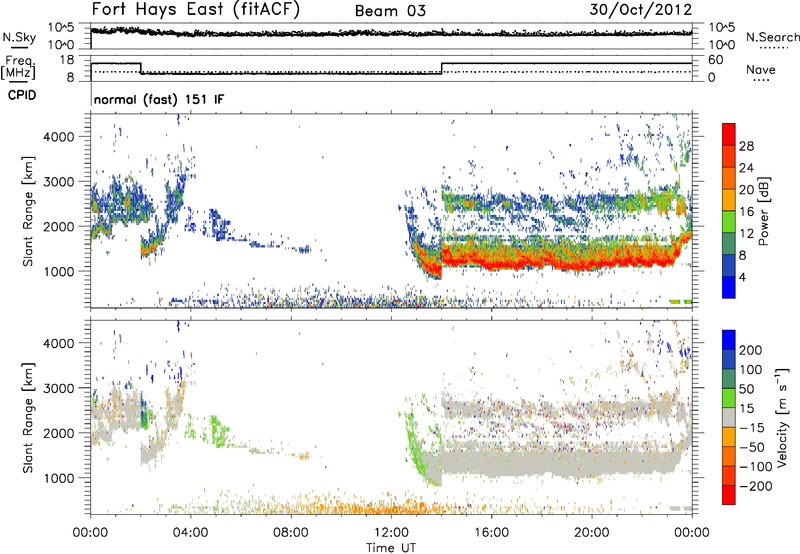This screenshot has height=554, width=800.
Task: Click the 'Time UT' axis title
Action: tap(391, 548)
